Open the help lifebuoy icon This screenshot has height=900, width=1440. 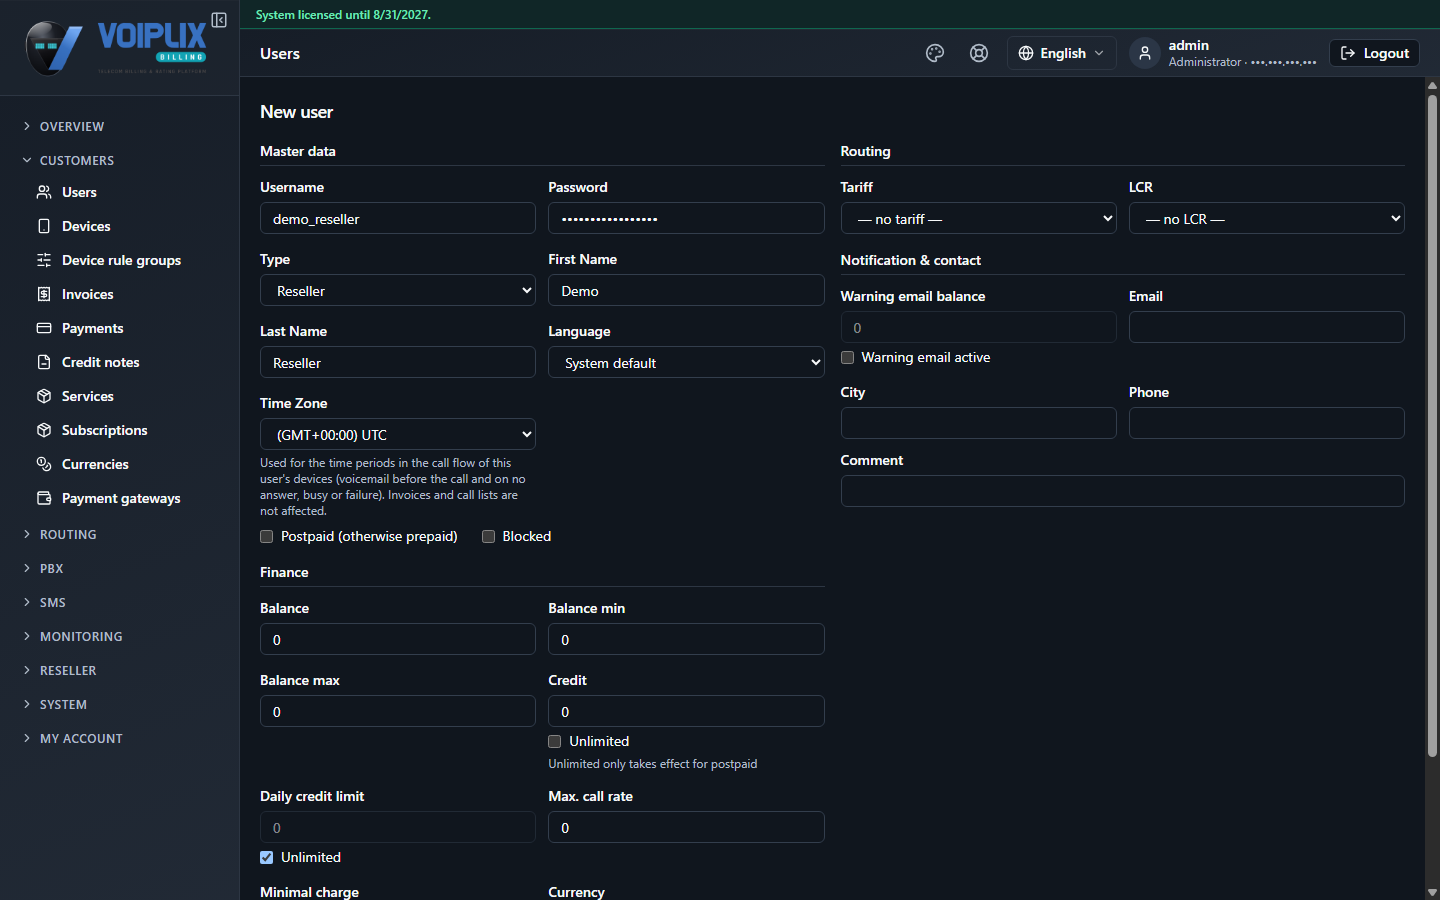click(x=979, y=53)
